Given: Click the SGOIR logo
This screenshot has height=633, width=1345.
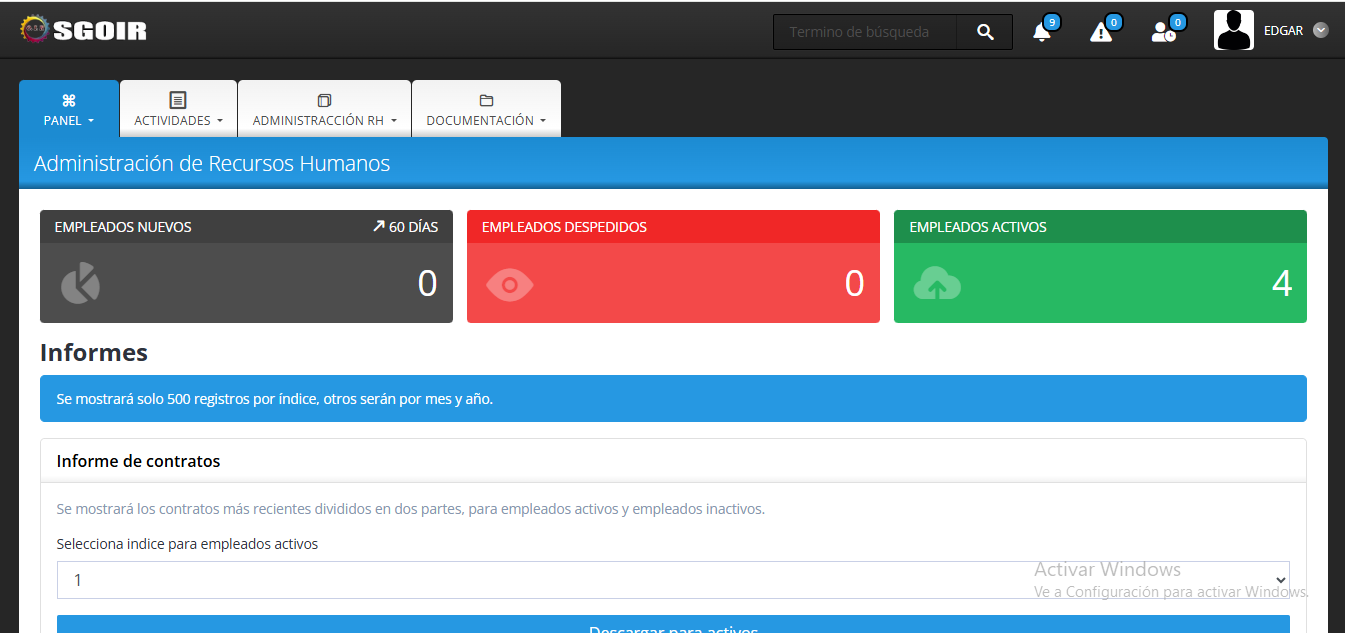Looking at the screenshot, I should coord(83,30).
